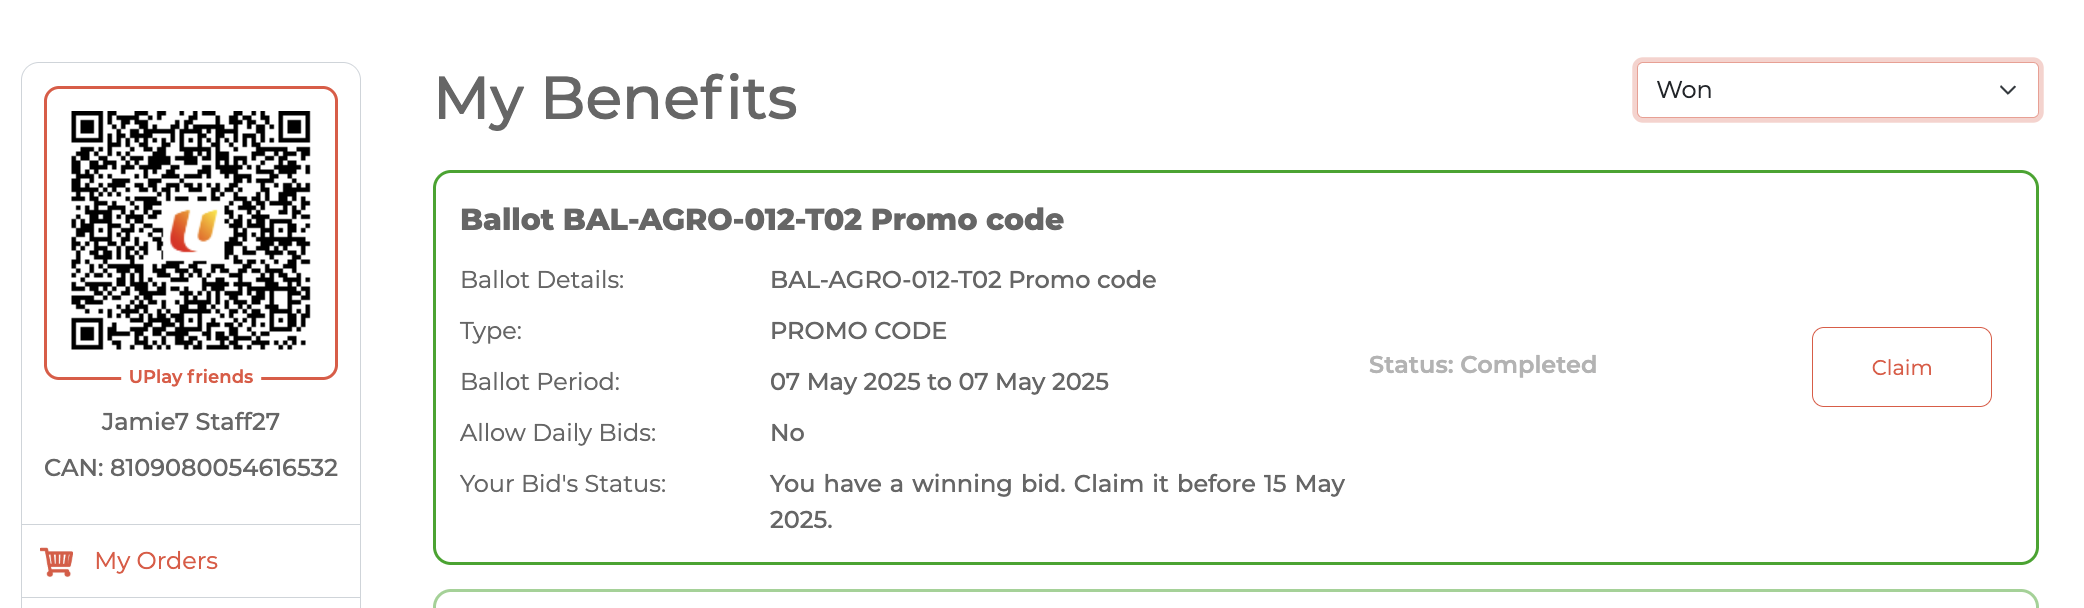Open the Won filter dropdown

click(x=1836, y=90)
